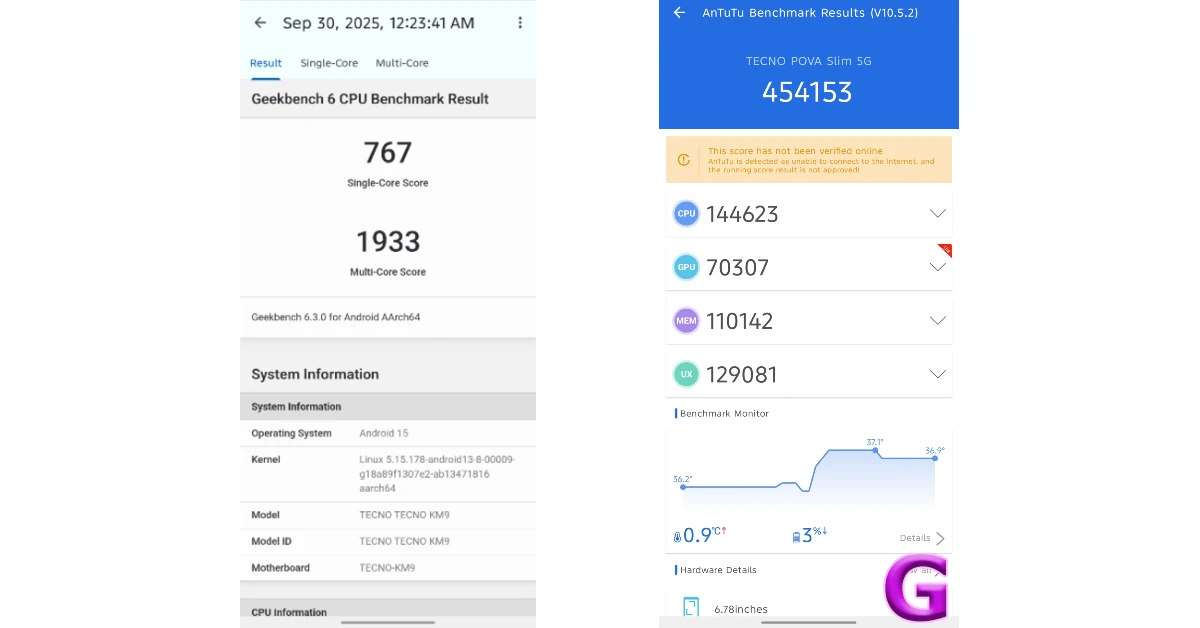Viewport: 1200px width, 628px height.
Task: Tap the GPU score icon
Action: click(686, 267)
